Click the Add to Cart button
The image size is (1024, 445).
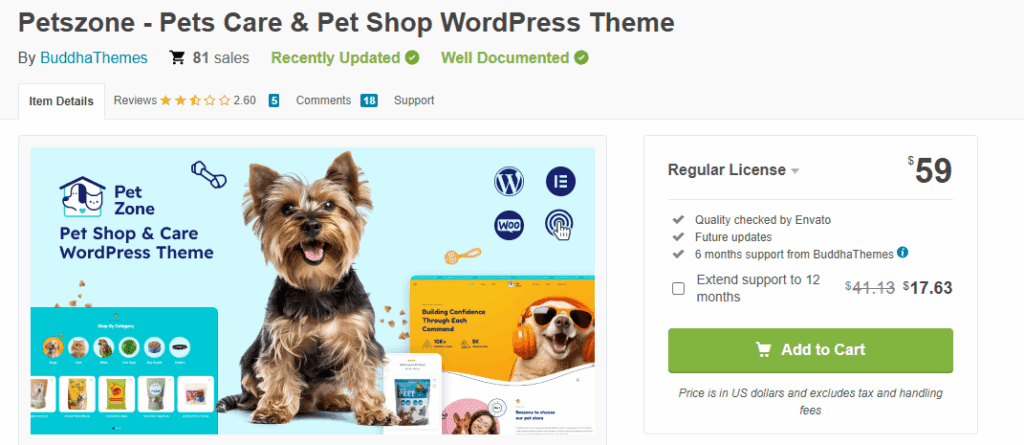tap(810, 350)
